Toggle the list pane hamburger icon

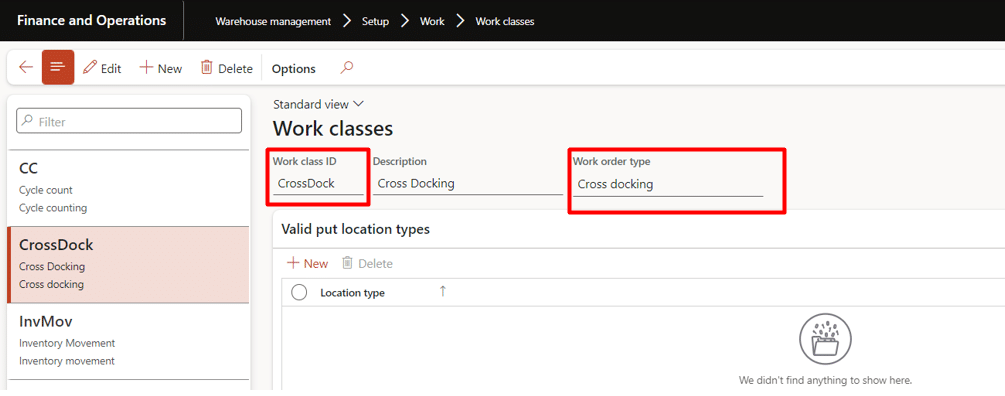pos(58,67)
